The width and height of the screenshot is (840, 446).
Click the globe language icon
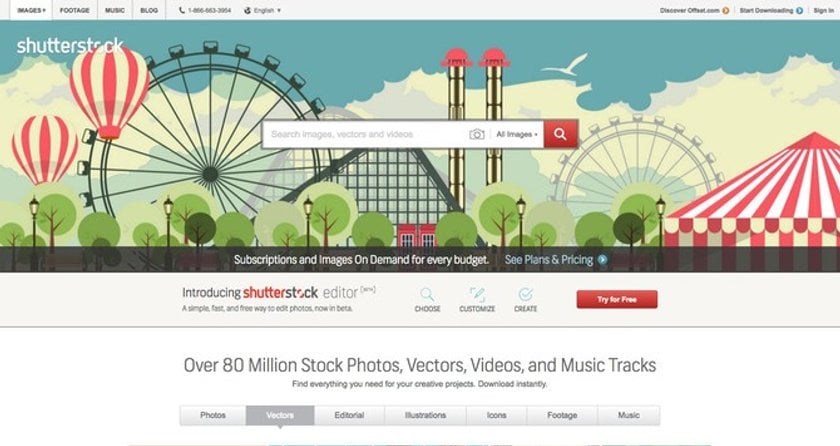click(247, 10)
